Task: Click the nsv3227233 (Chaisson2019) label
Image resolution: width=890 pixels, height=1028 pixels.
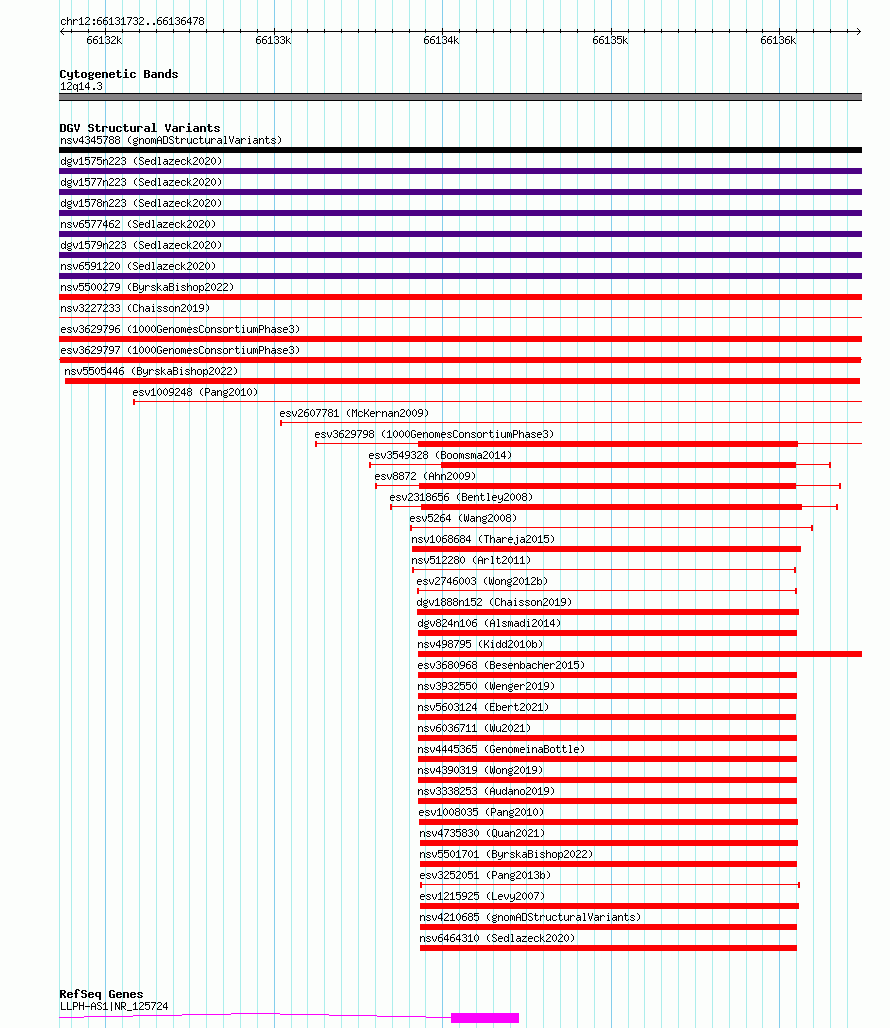Action: pyautogui.click(x=135, y=308)
